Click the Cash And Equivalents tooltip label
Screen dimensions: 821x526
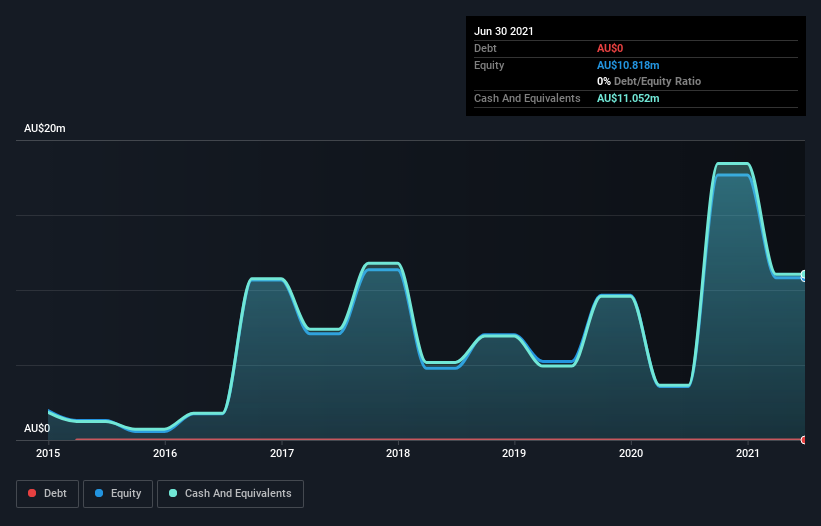tap(527, 98)
